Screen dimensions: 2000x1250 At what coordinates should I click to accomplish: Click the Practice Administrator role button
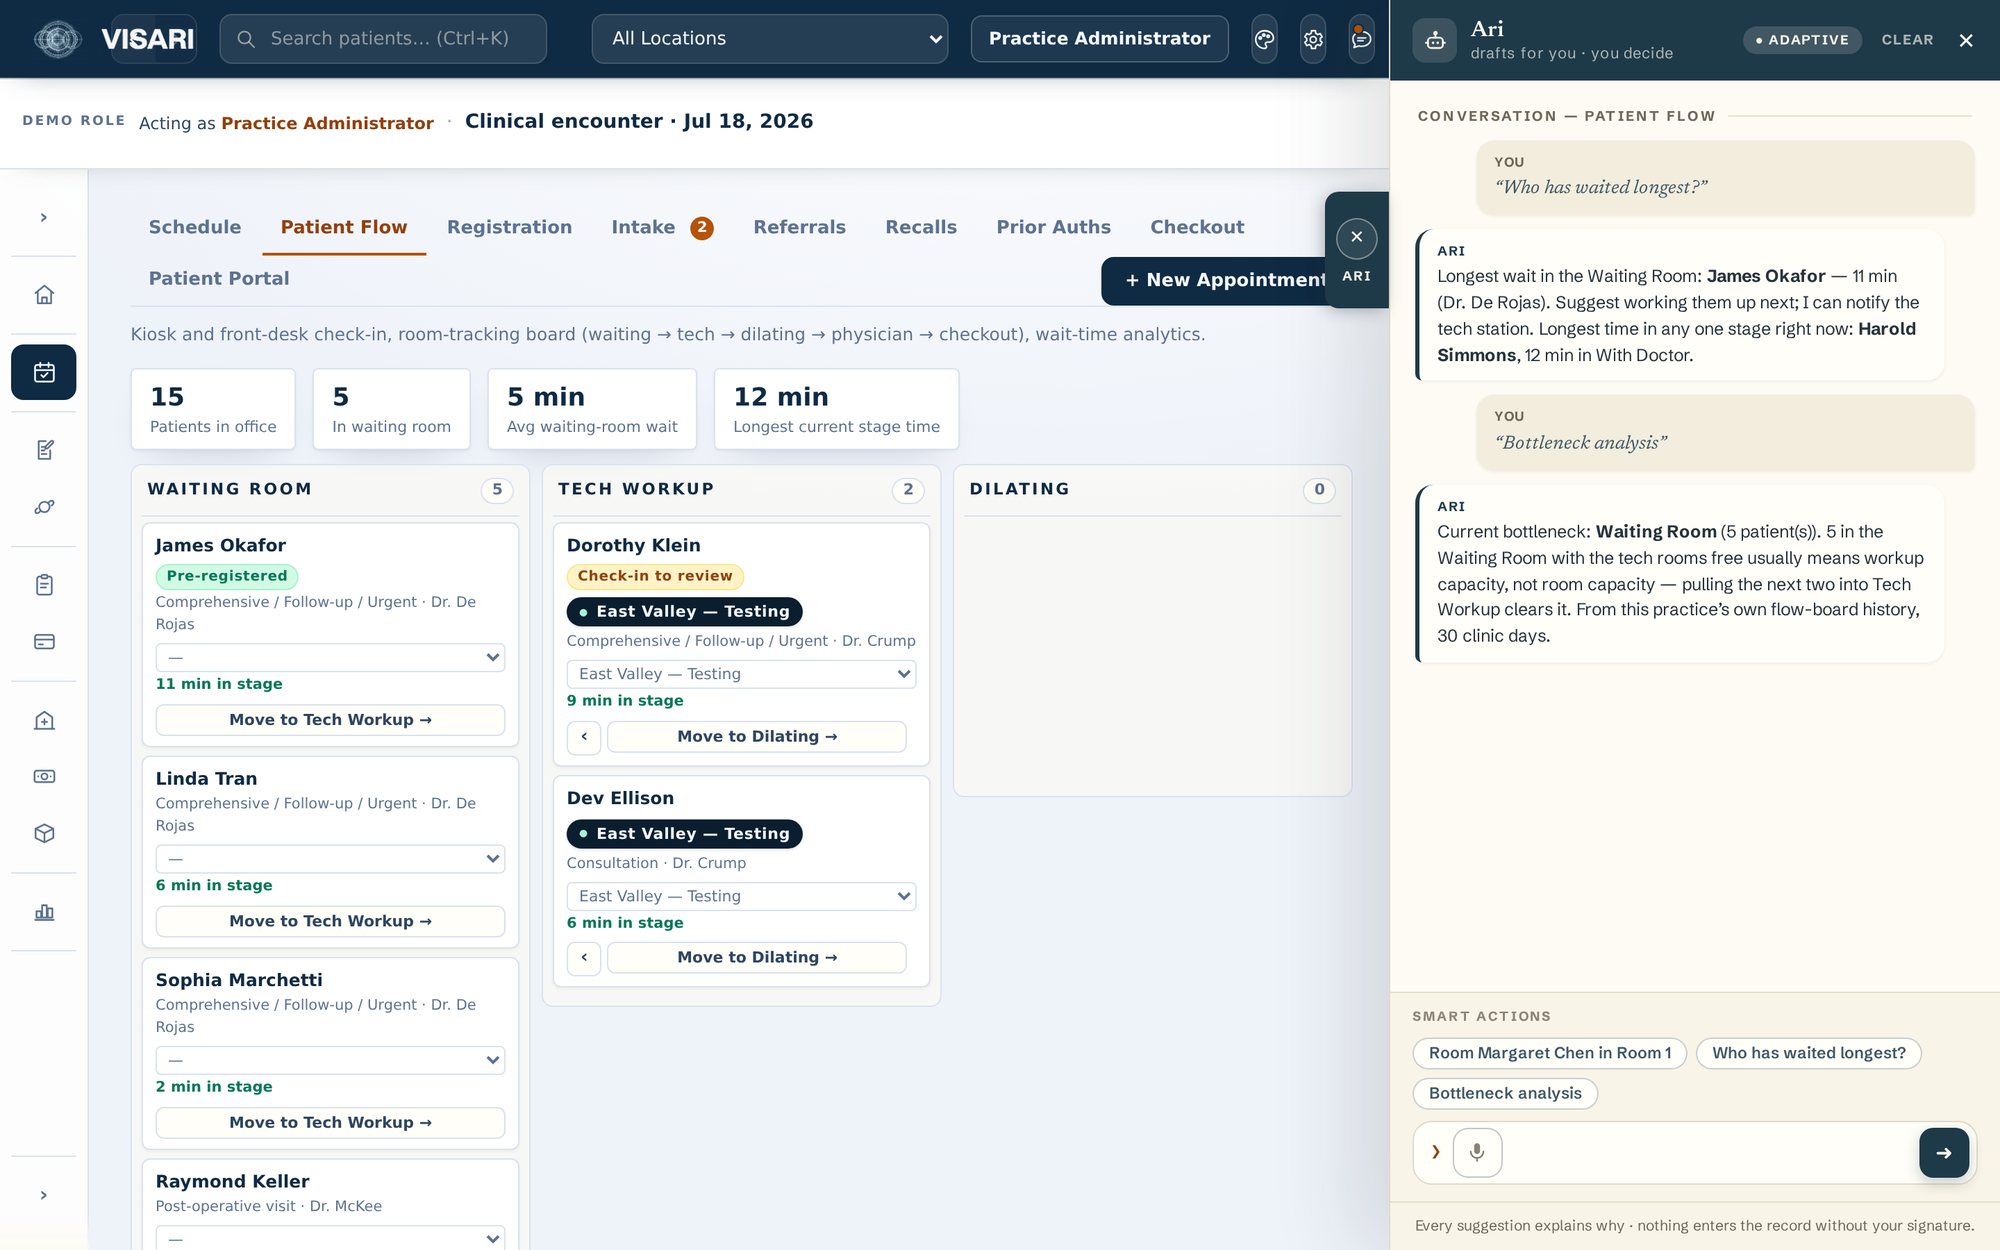1099,39
